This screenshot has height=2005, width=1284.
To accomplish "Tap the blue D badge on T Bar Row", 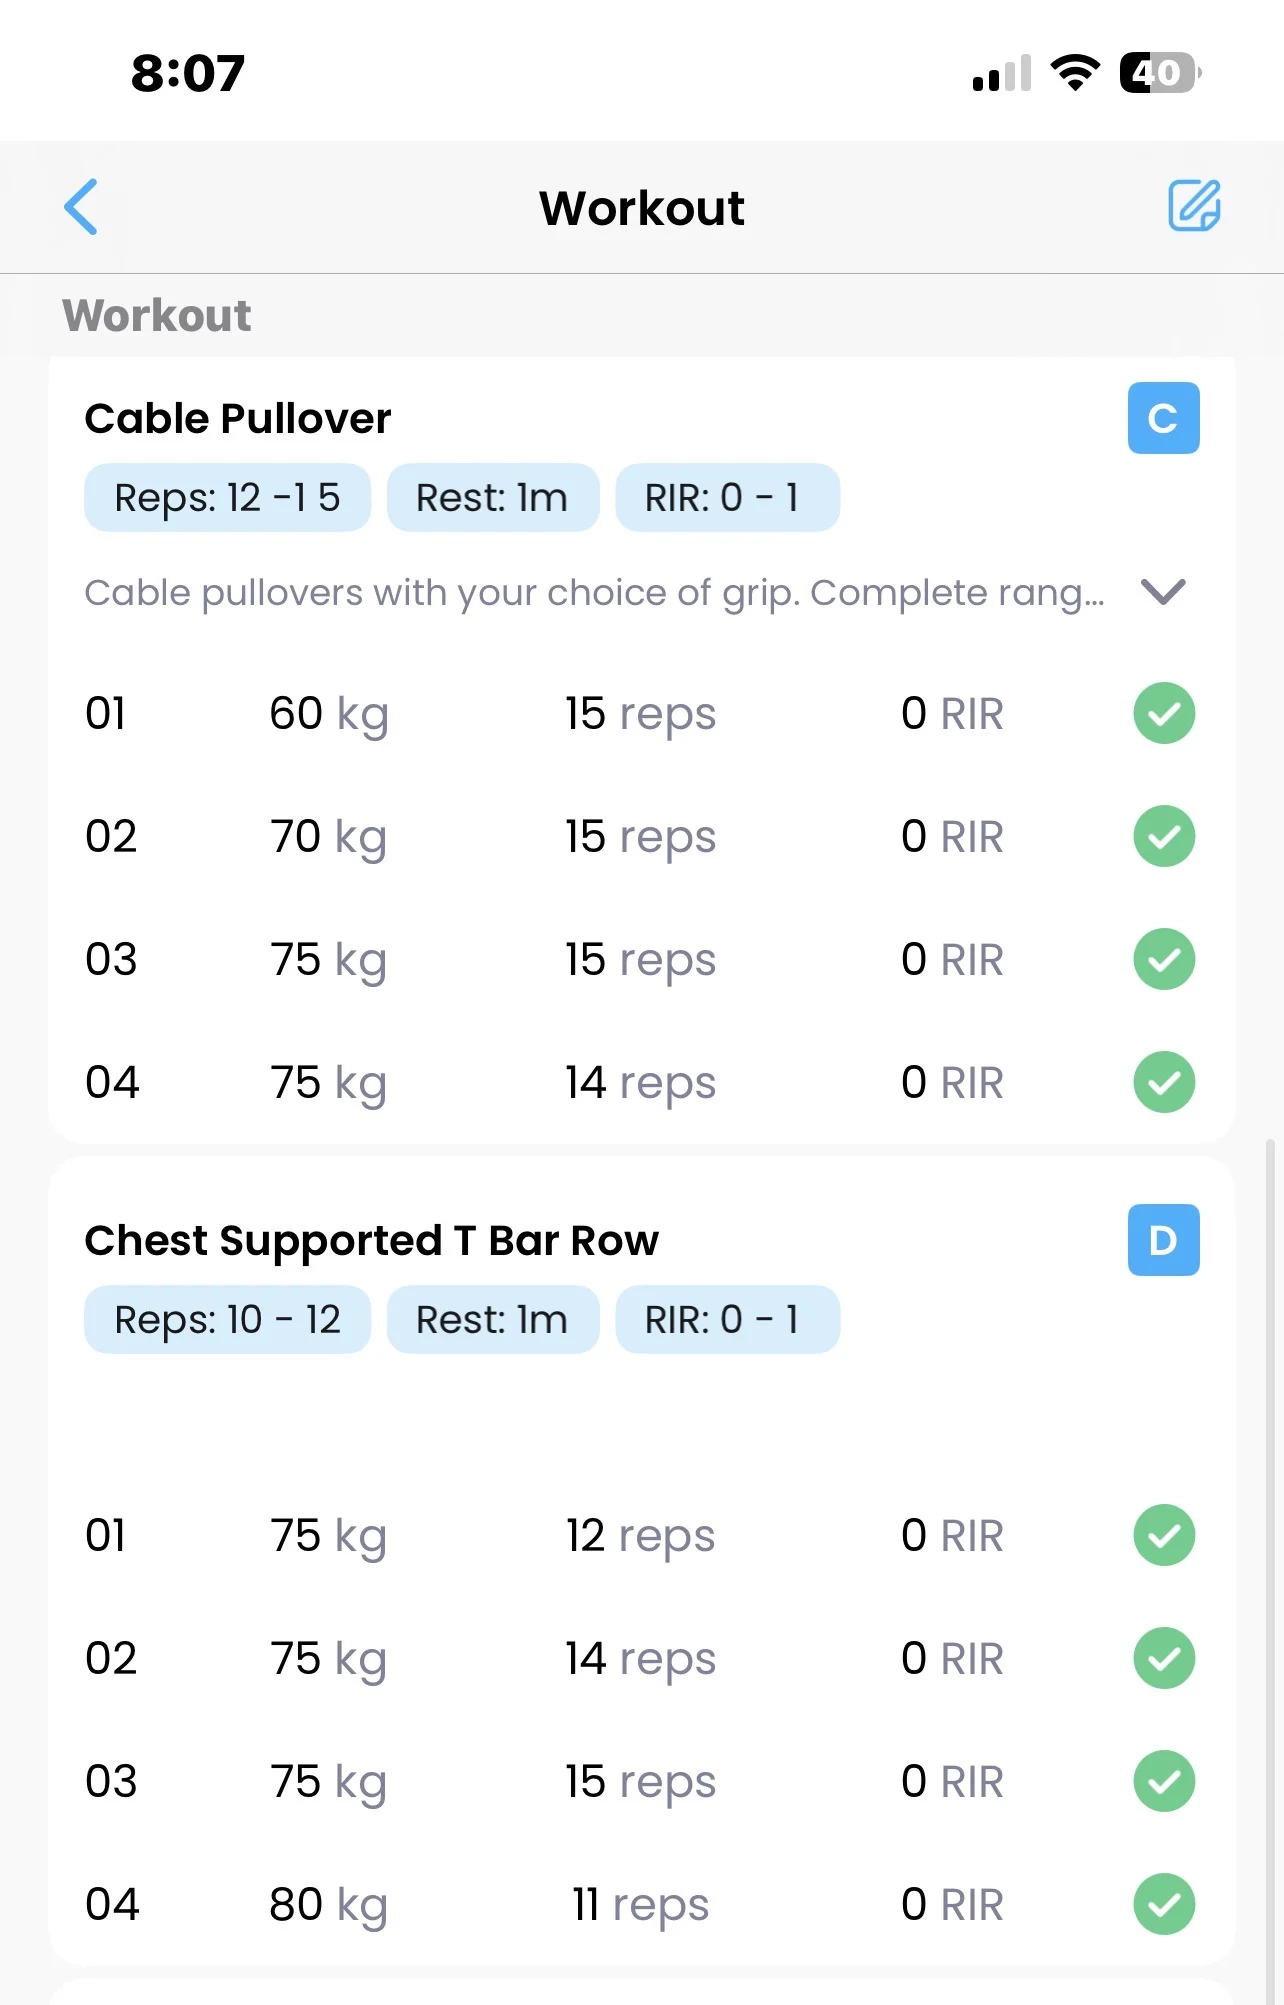I will [x=1163, y=1240].
